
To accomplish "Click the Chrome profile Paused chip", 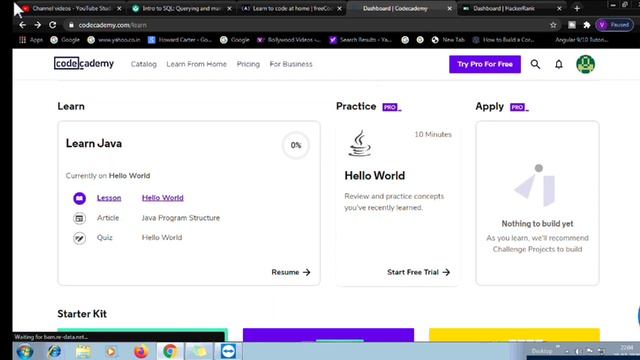I will [615, 25].
